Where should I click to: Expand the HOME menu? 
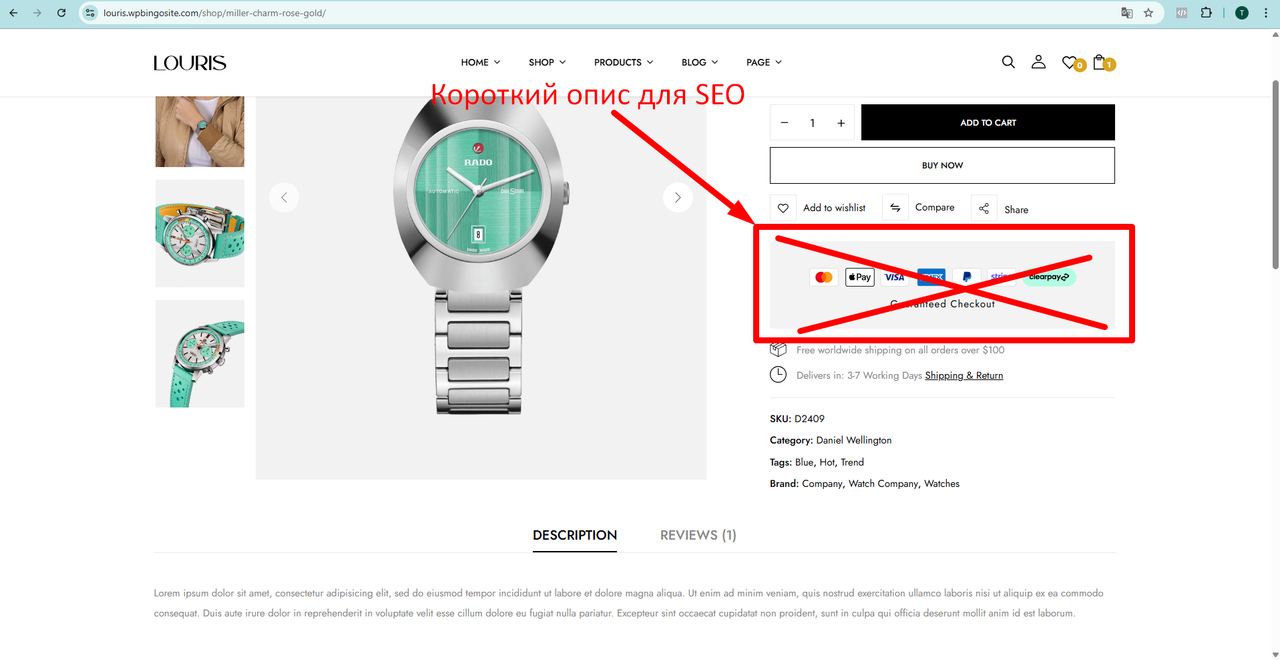pyautogui.click(x=481, y=62)
